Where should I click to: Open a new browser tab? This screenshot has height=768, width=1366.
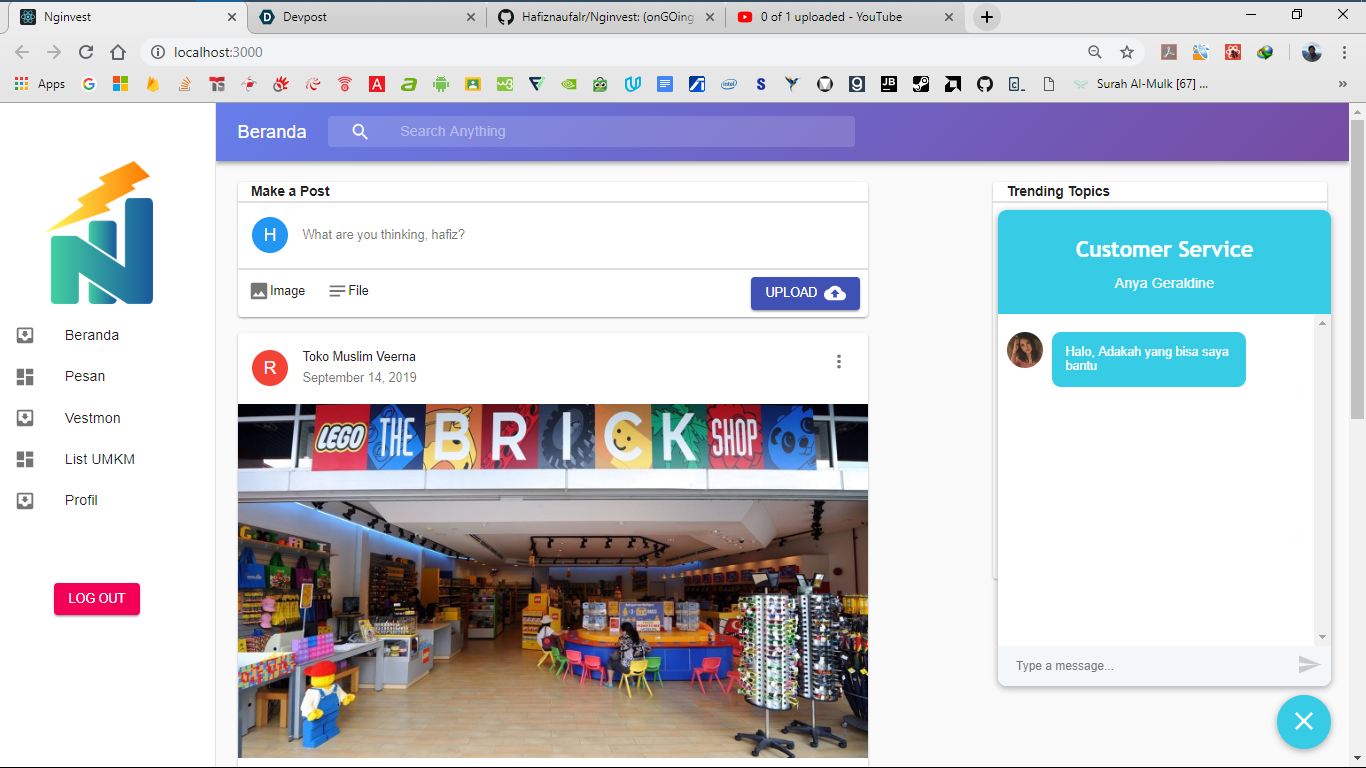(987, 17)
